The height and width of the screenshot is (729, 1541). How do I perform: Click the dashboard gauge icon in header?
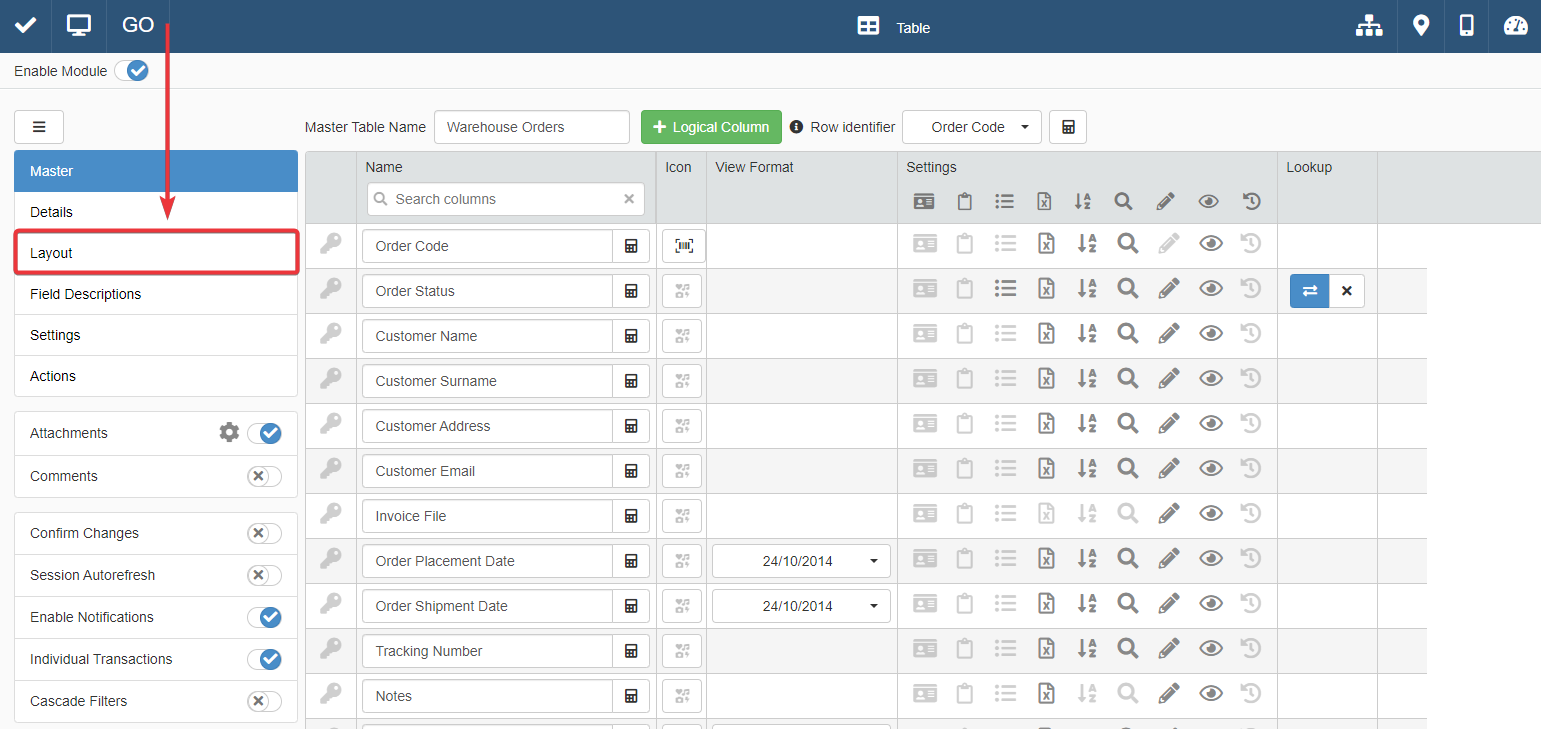click(1515, 26)
